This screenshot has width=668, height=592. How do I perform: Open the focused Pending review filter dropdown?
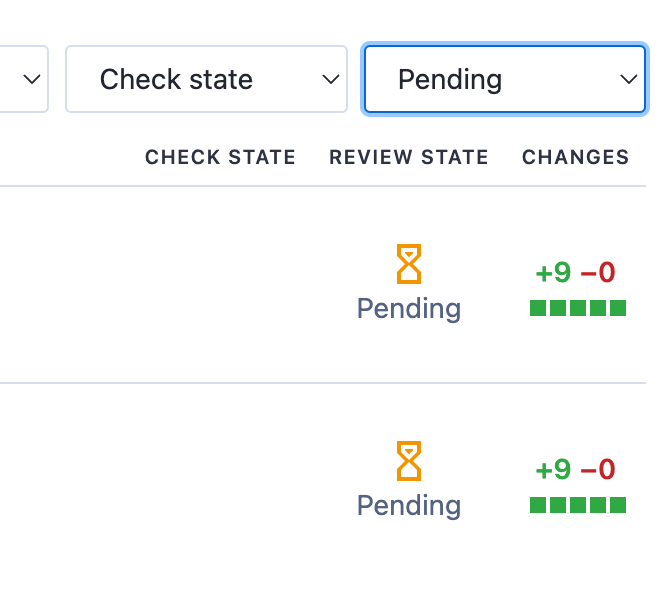505,79
